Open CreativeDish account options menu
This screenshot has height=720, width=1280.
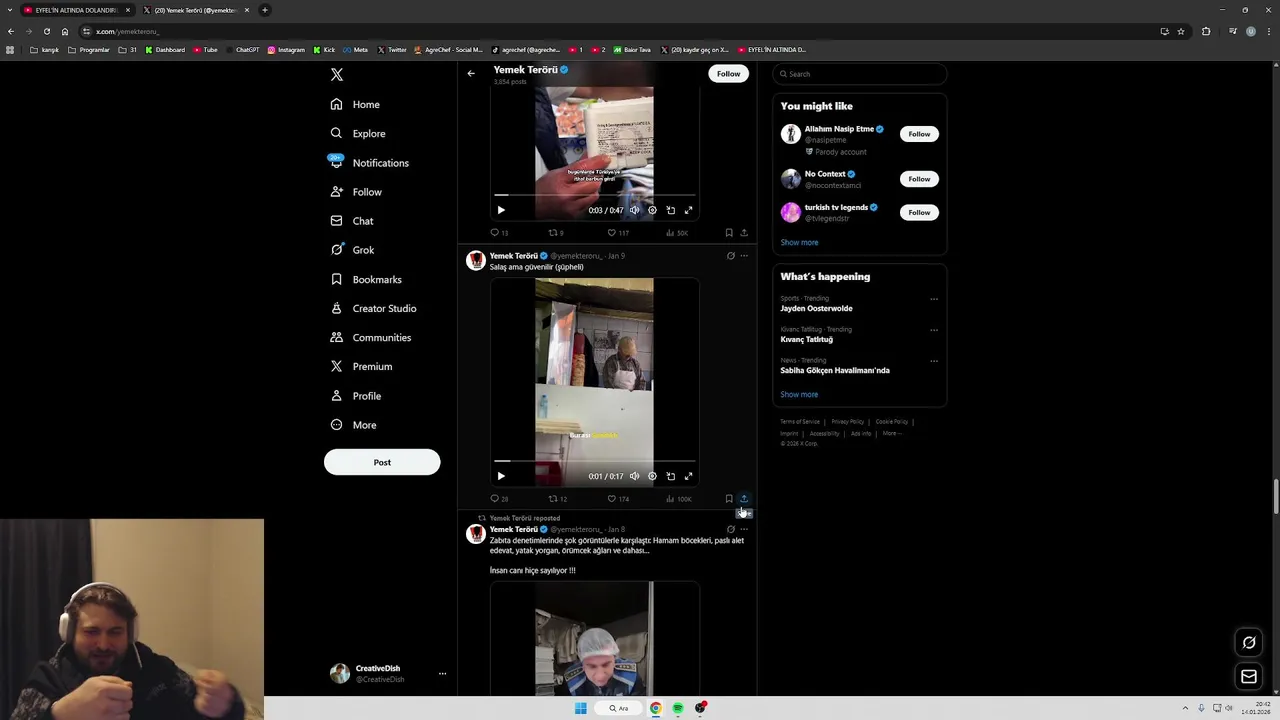click(442, 674)
